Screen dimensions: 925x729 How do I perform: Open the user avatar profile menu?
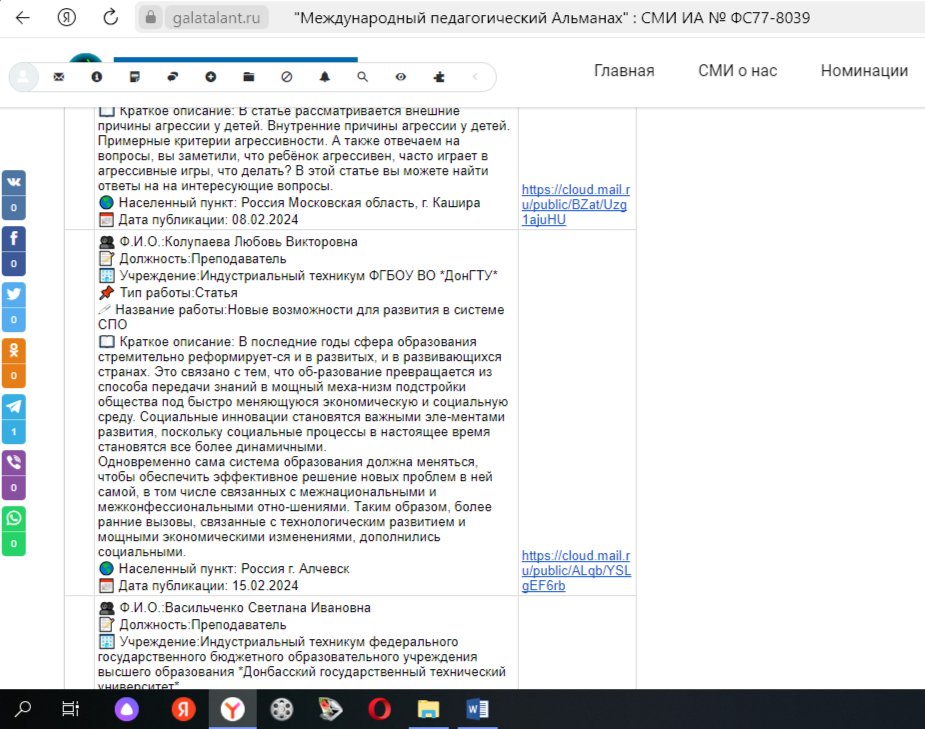pos(23,77)
